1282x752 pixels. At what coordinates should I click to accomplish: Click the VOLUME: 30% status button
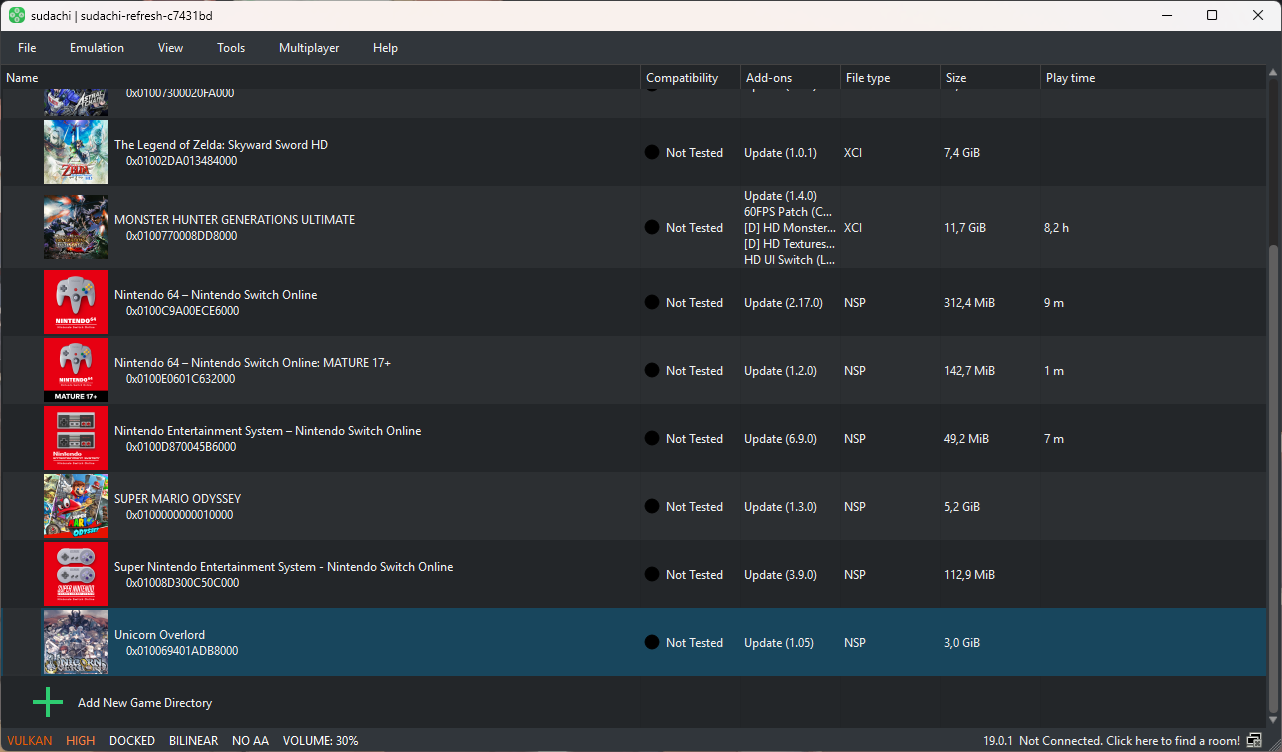[x=320, y=741]
